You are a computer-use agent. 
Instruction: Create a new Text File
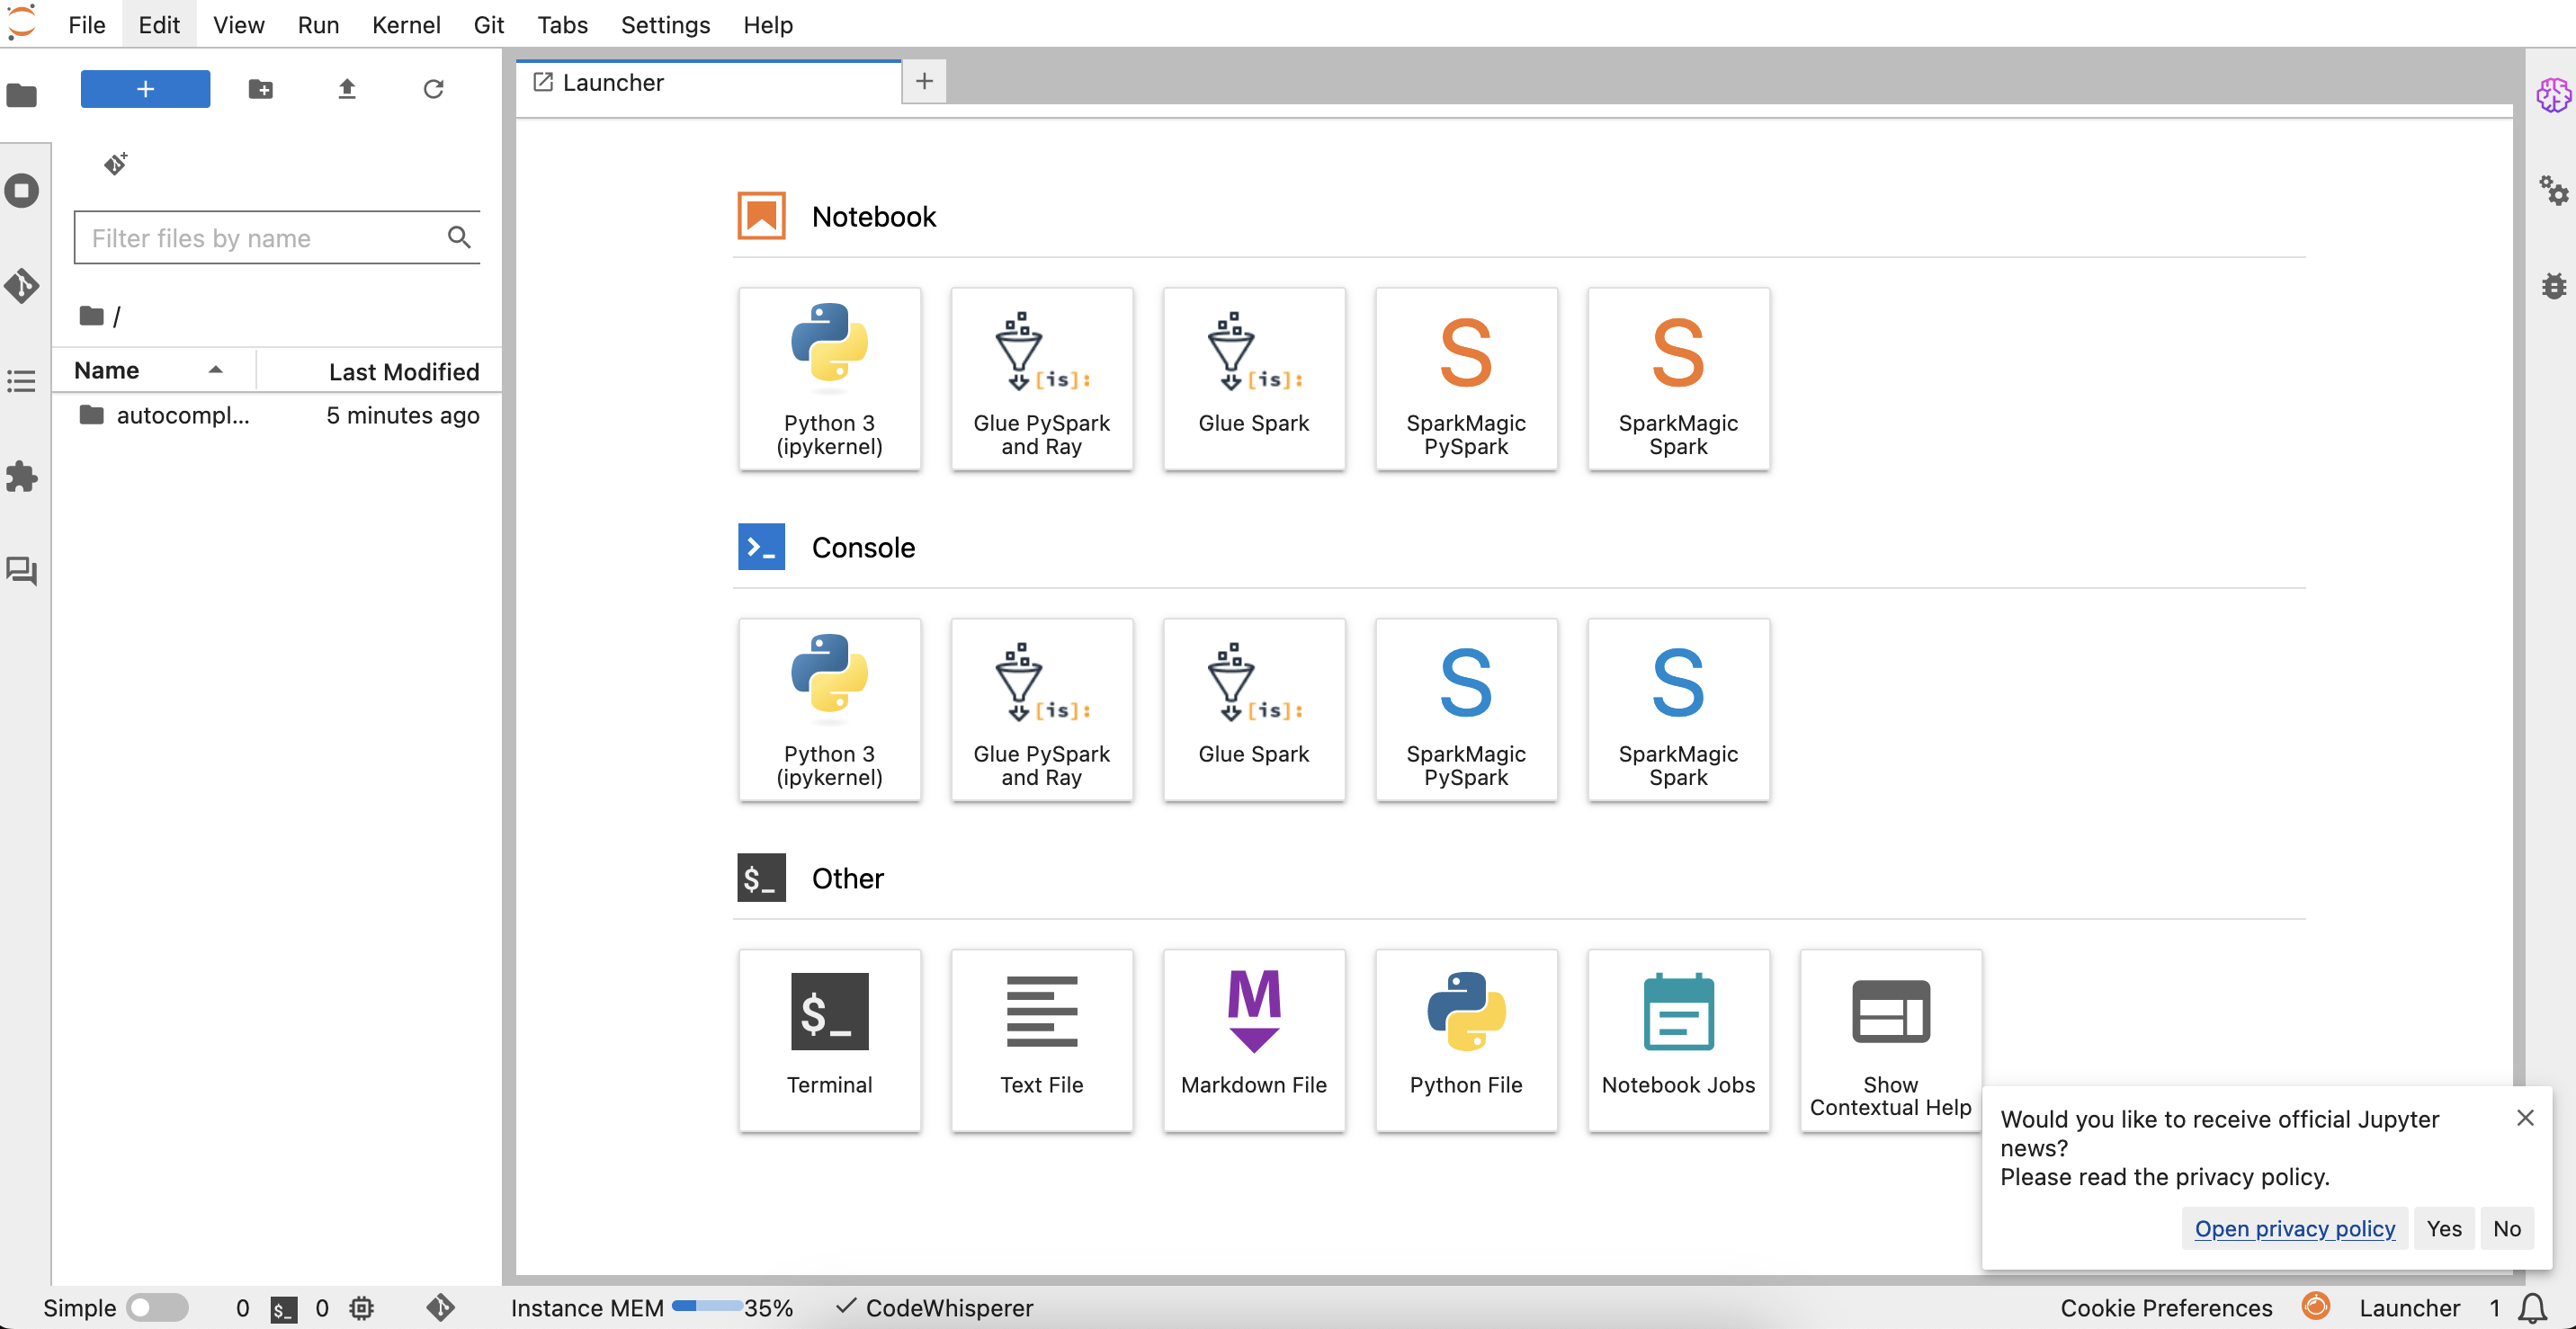tap(1041, 1040)
